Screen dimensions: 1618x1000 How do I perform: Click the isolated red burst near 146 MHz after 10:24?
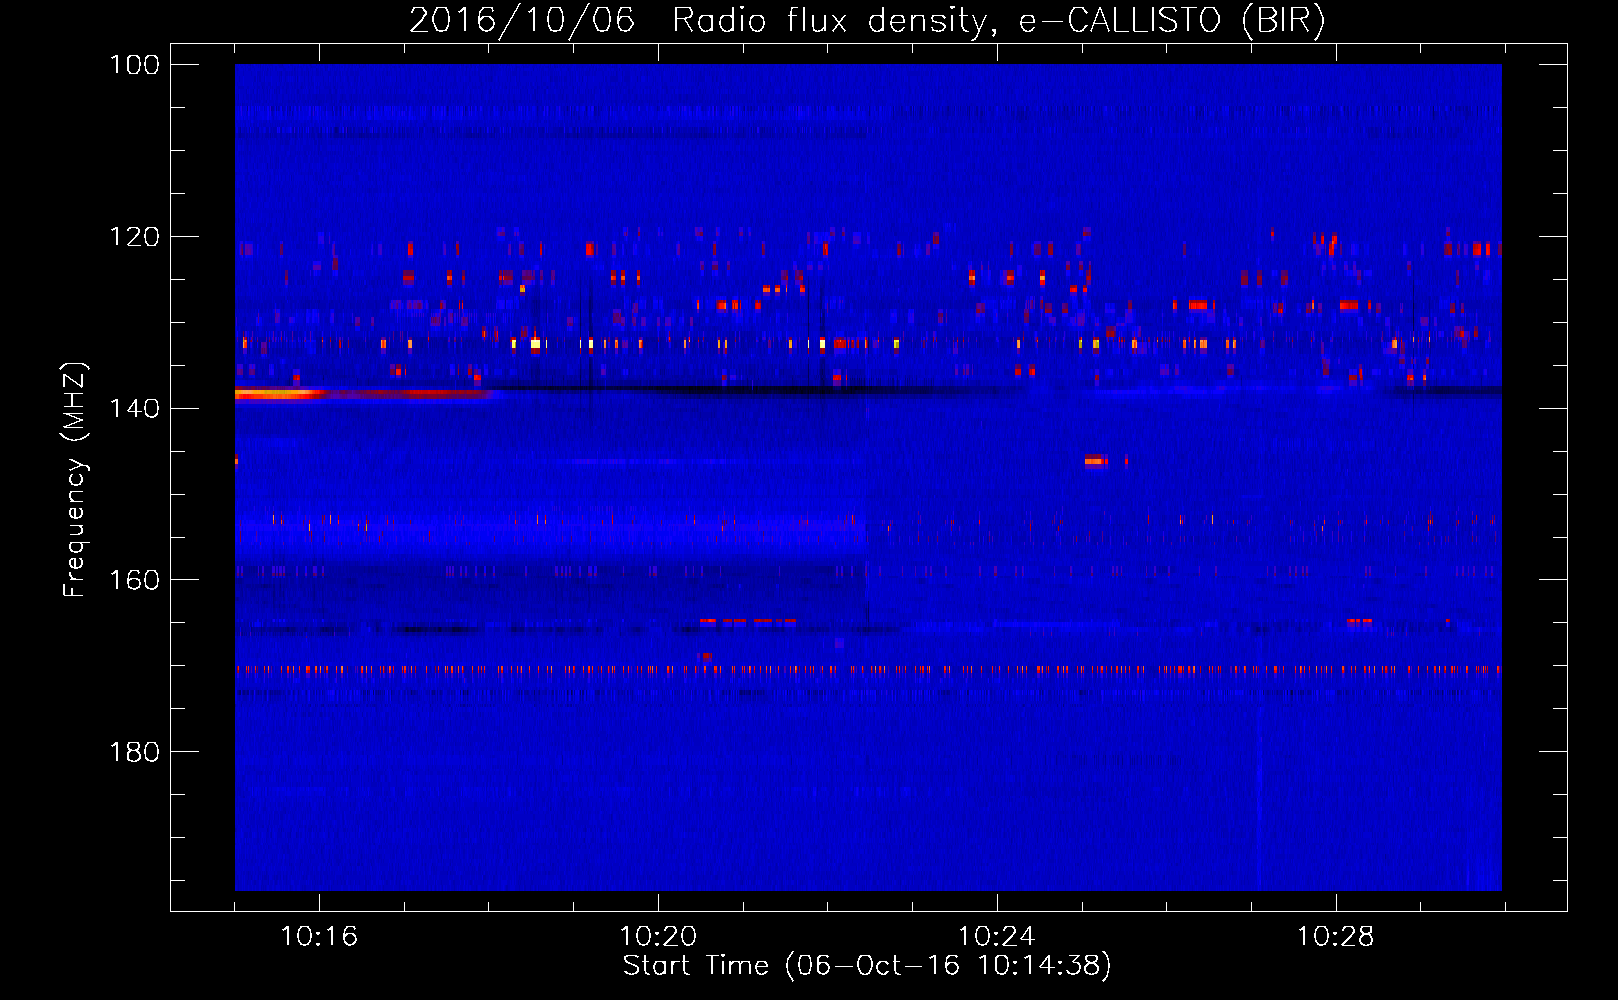[x=1096, y=461]
